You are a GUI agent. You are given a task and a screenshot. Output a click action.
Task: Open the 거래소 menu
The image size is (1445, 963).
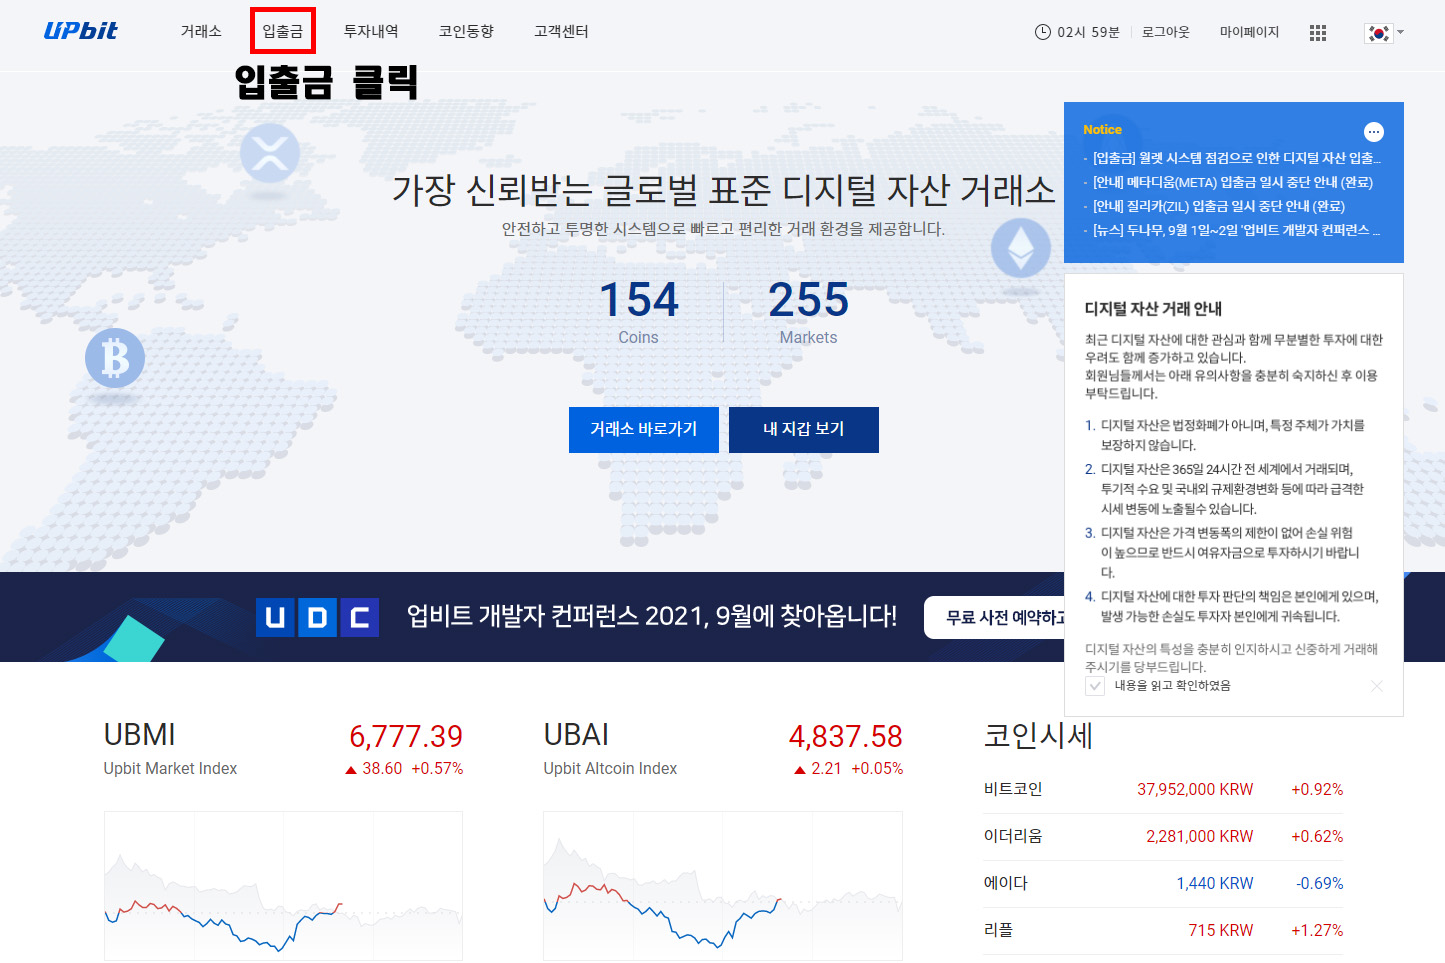(201, 31)
